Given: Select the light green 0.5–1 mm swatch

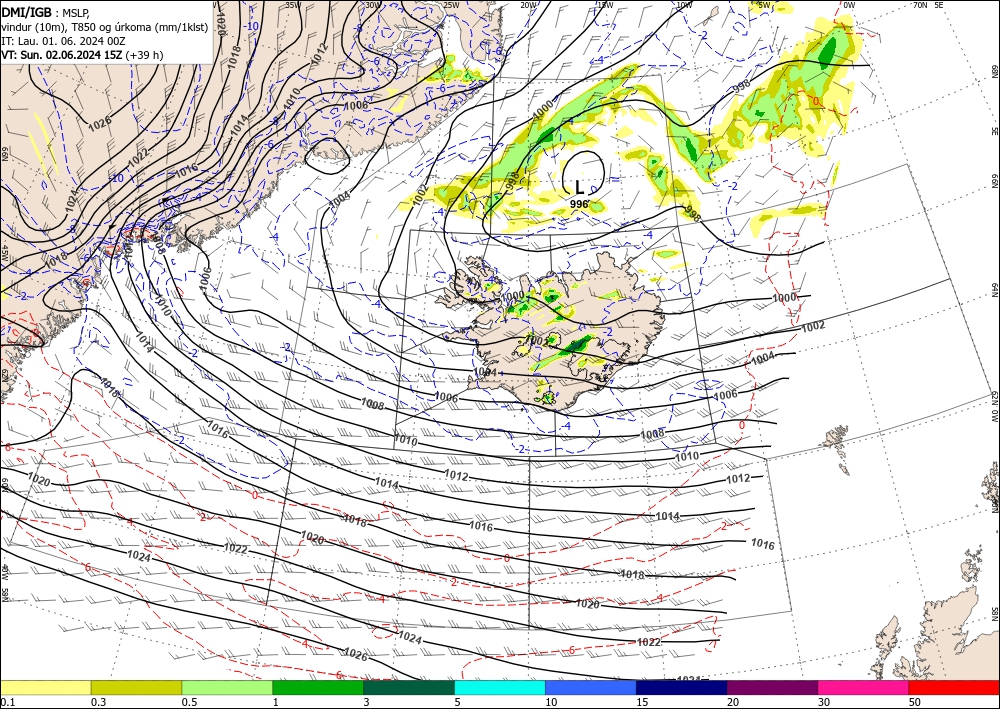Looking at the screenshot, I should point(227,687).
